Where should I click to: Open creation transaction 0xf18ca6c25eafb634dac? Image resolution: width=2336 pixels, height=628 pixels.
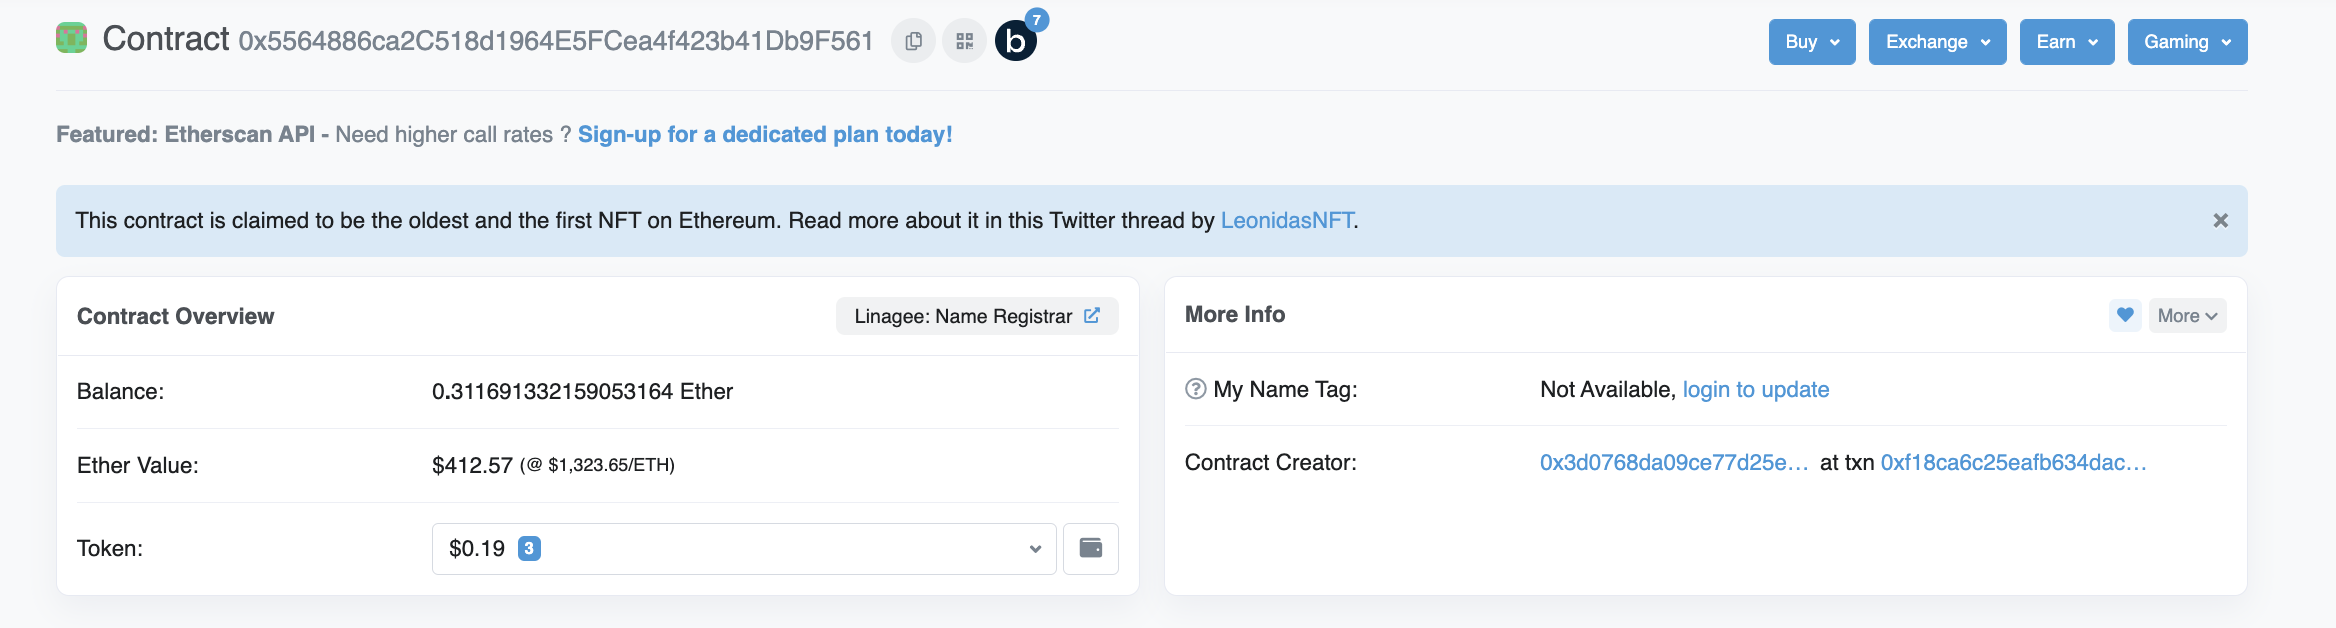click(x=2013, y=462)
